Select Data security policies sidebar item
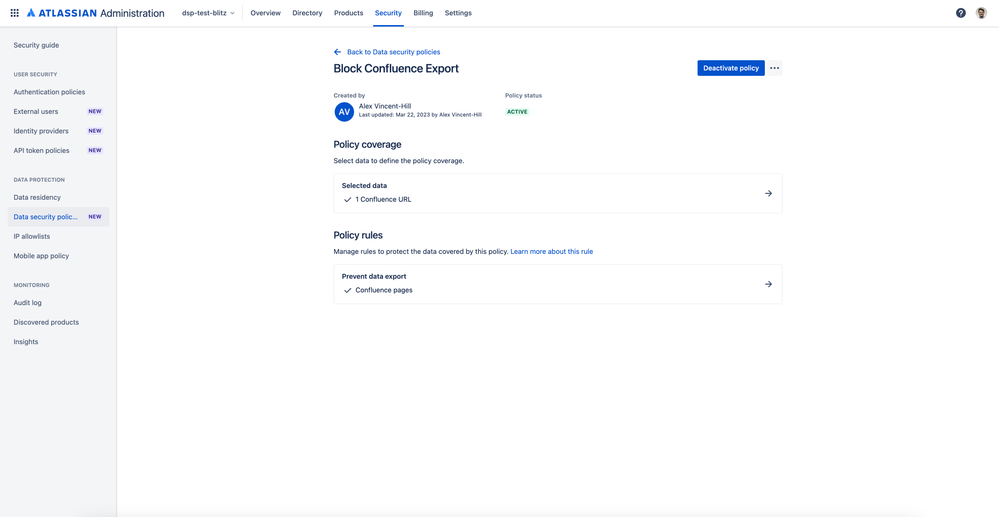The image size is (999, 517). coord(58,217)
